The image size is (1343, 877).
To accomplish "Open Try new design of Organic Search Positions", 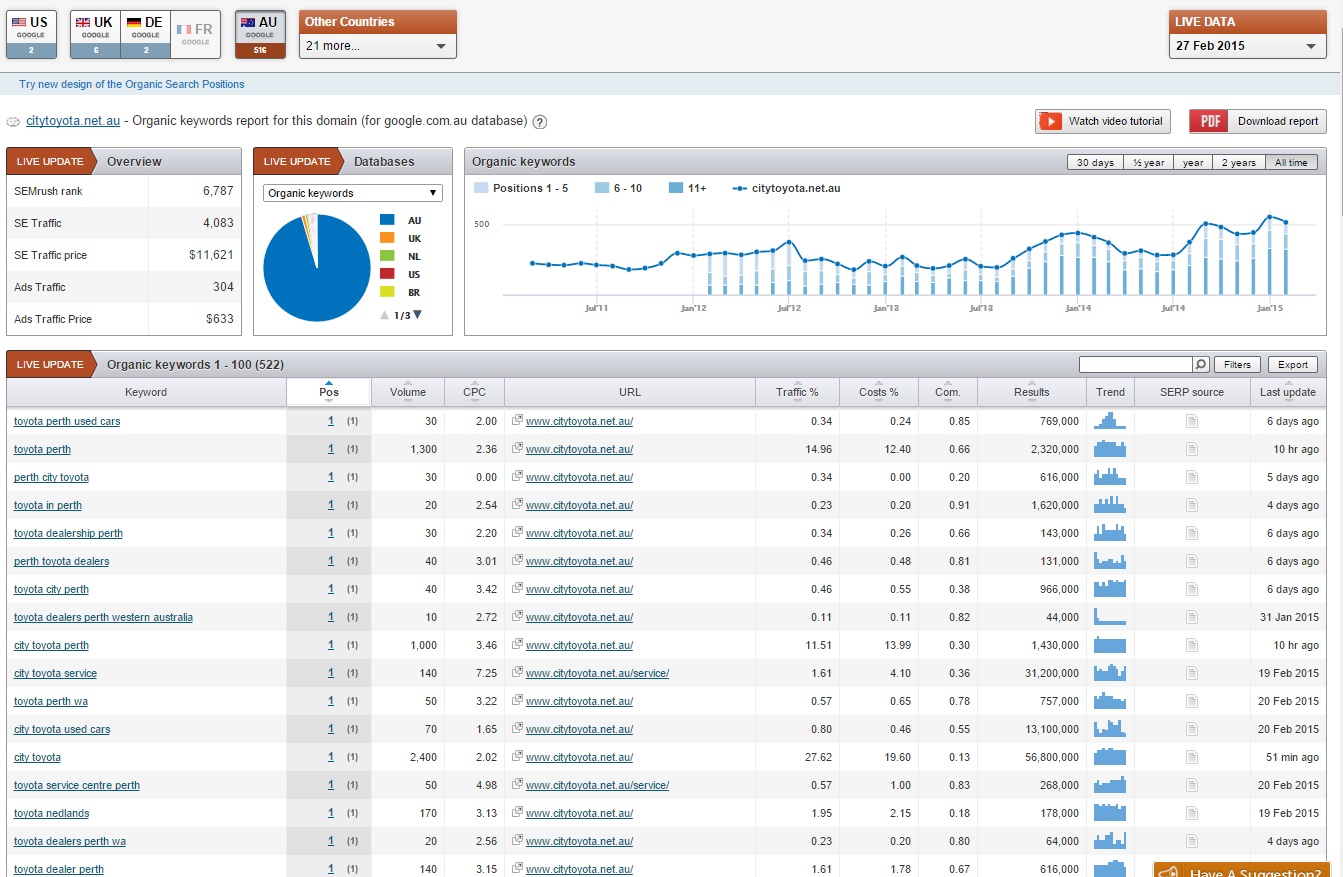I will (x=132, y=84).
